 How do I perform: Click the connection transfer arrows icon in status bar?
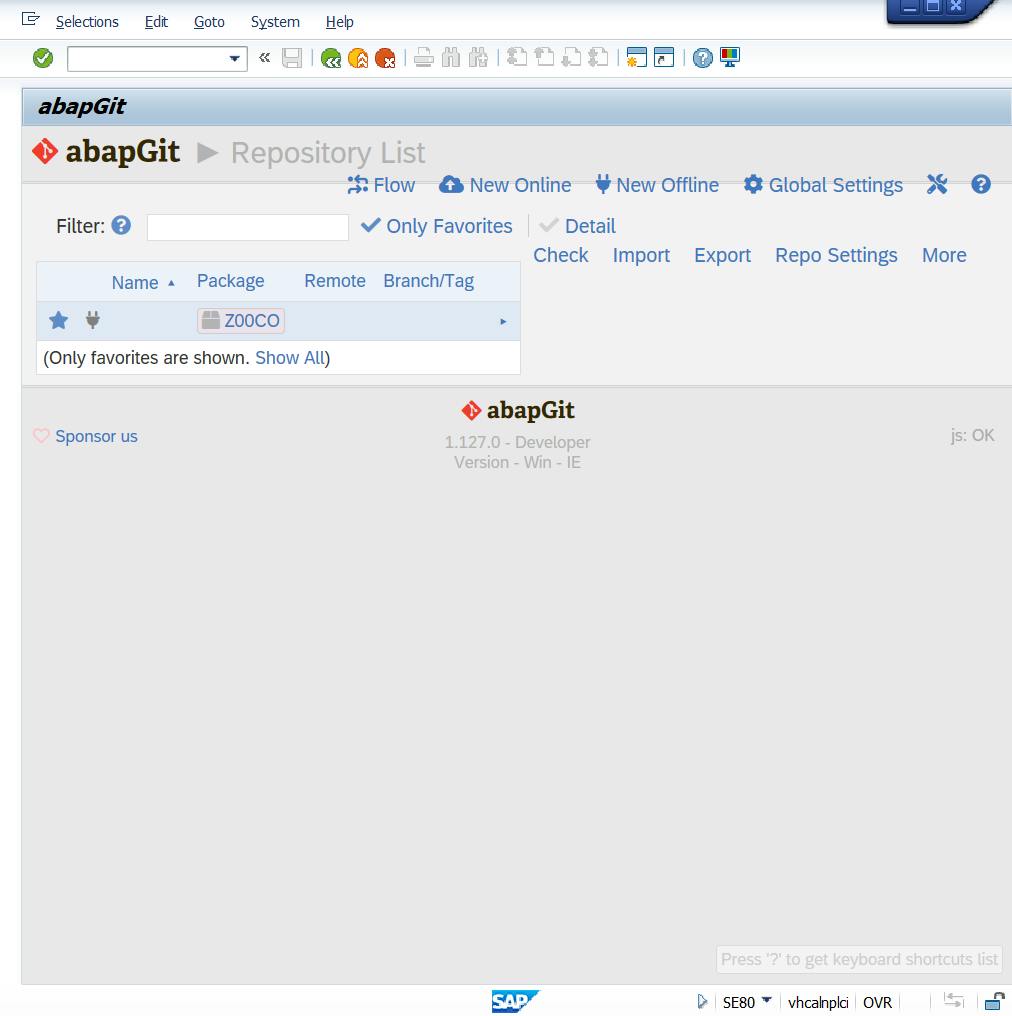[954, 1001]
